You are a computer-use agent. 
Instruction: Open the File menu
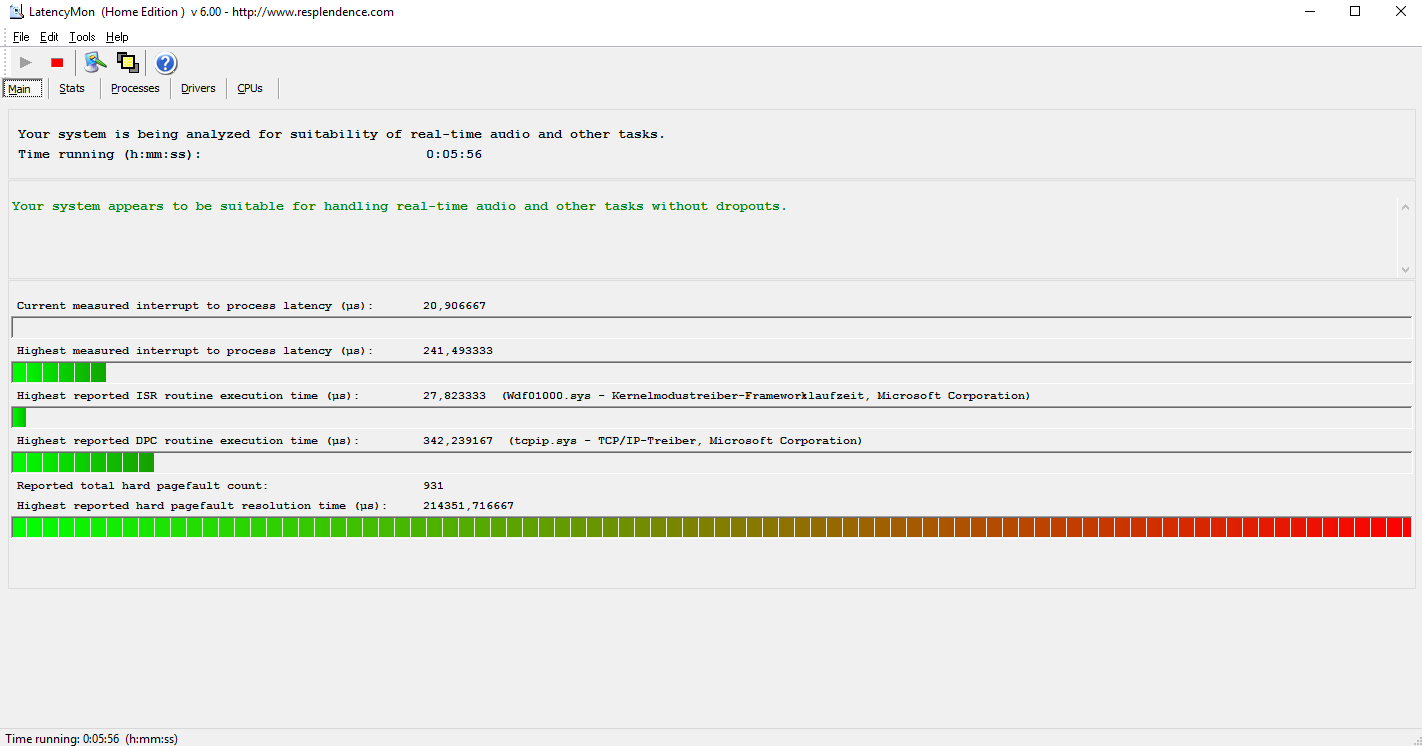click(x=21, y=37)
